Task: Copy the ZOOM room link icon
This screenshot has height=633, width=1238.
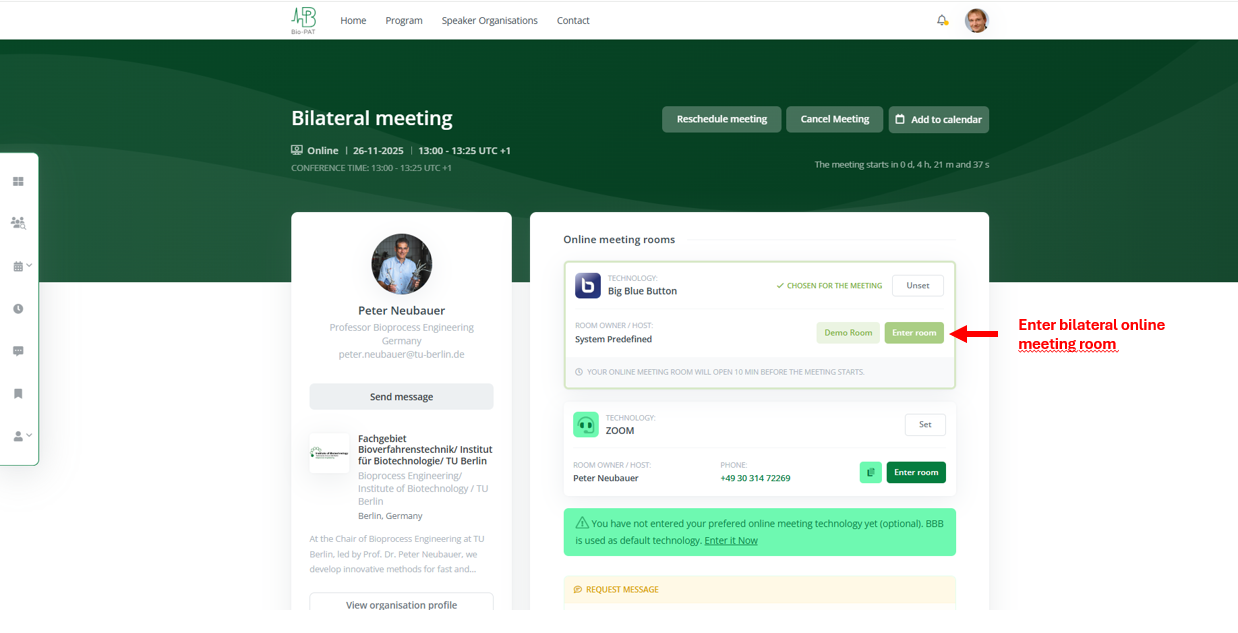Action: pyautogui.click(x=870, y=472)
